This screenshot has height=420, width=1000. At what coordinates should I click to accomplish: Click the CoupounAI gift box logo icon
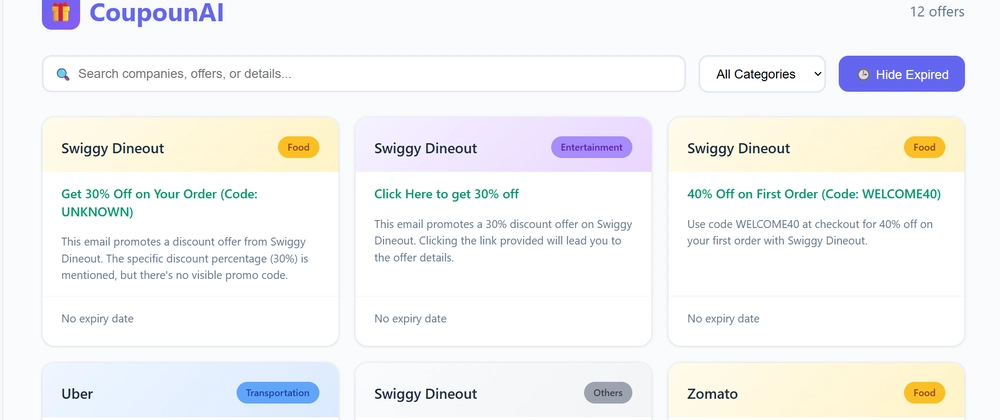click(61, 13)
